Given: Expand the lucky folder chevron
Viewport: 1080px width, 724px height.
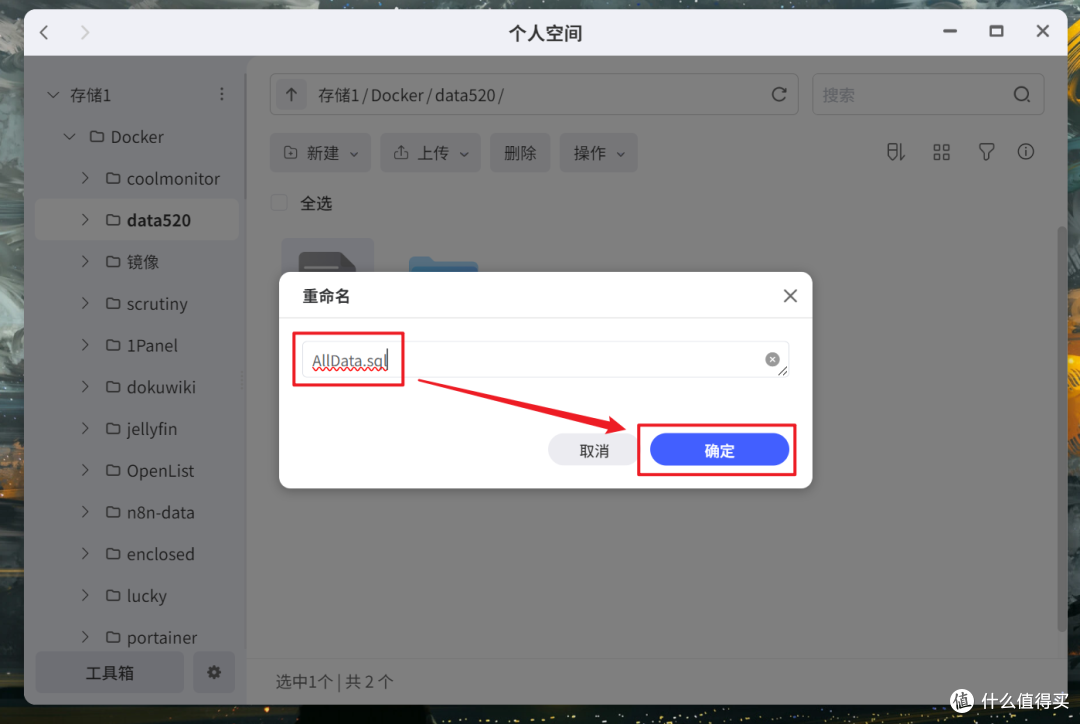Looking at the screenshot, I should pos(85,595).
